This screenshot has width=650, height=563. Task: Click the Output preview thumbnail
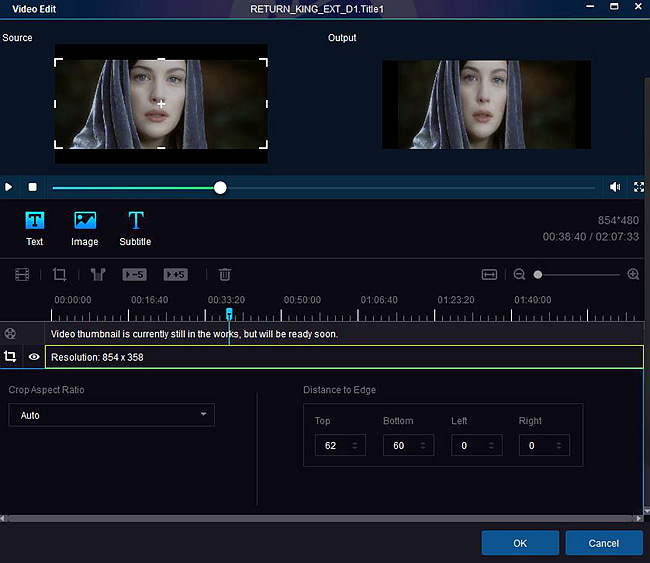[x=486, y=104]
